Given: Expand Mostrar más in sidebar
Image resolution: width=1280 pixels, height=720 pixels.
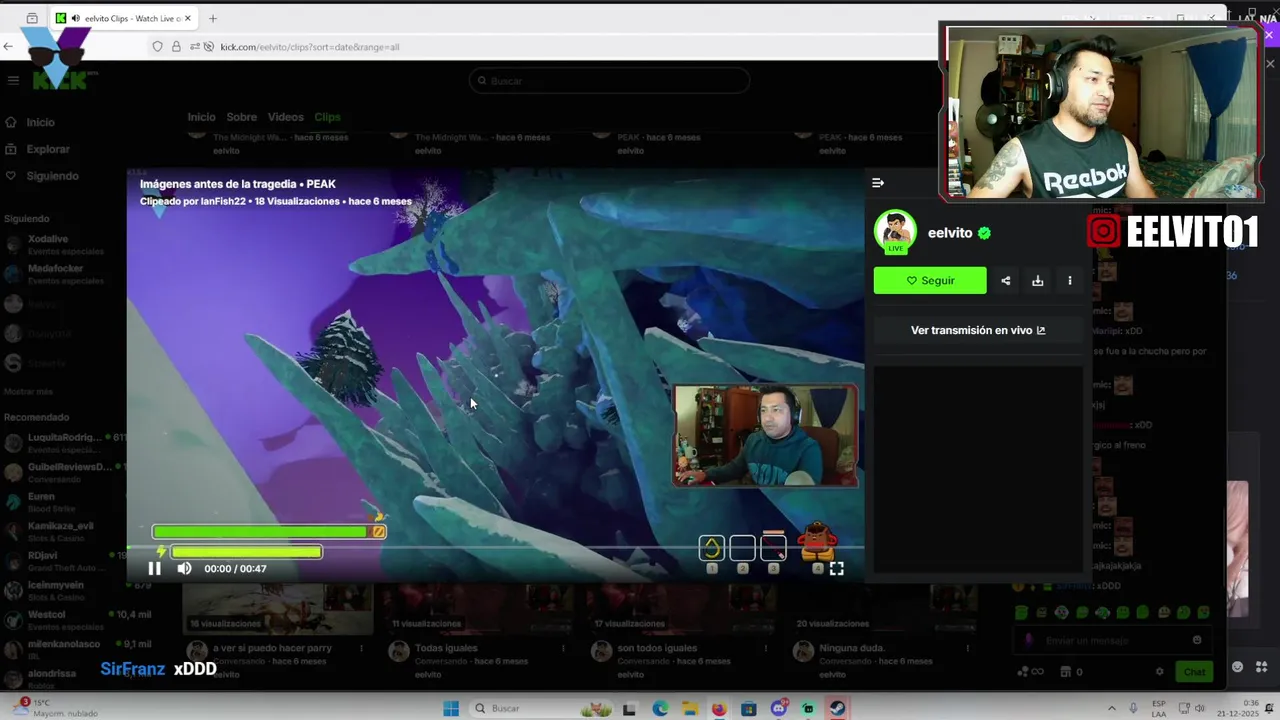Looking at the screenshot, I should (x=29, y=391).
